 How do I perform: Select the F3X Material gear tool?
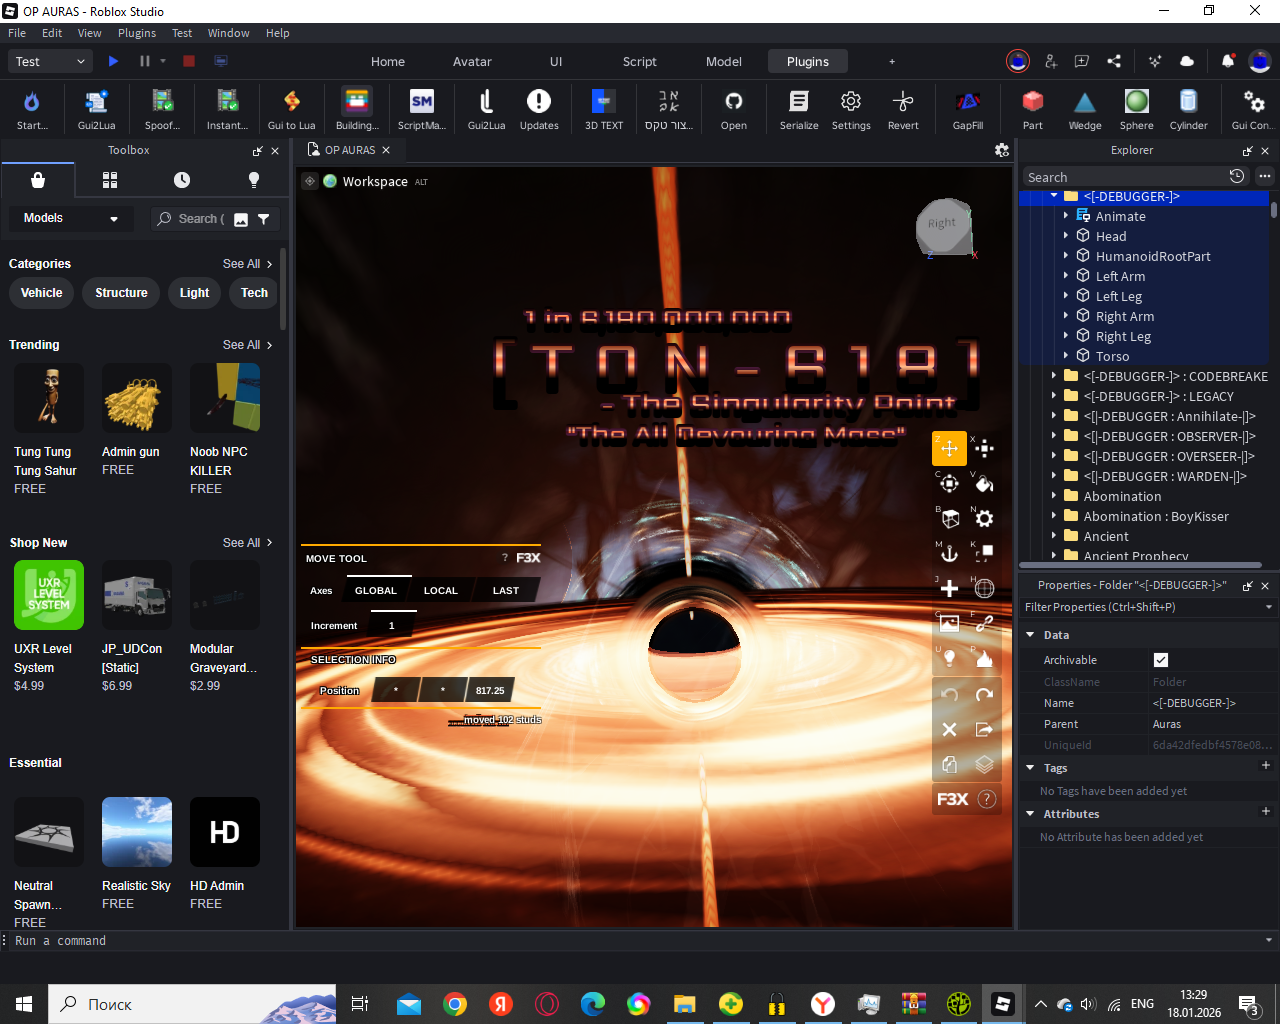click(x=985, y=518)
